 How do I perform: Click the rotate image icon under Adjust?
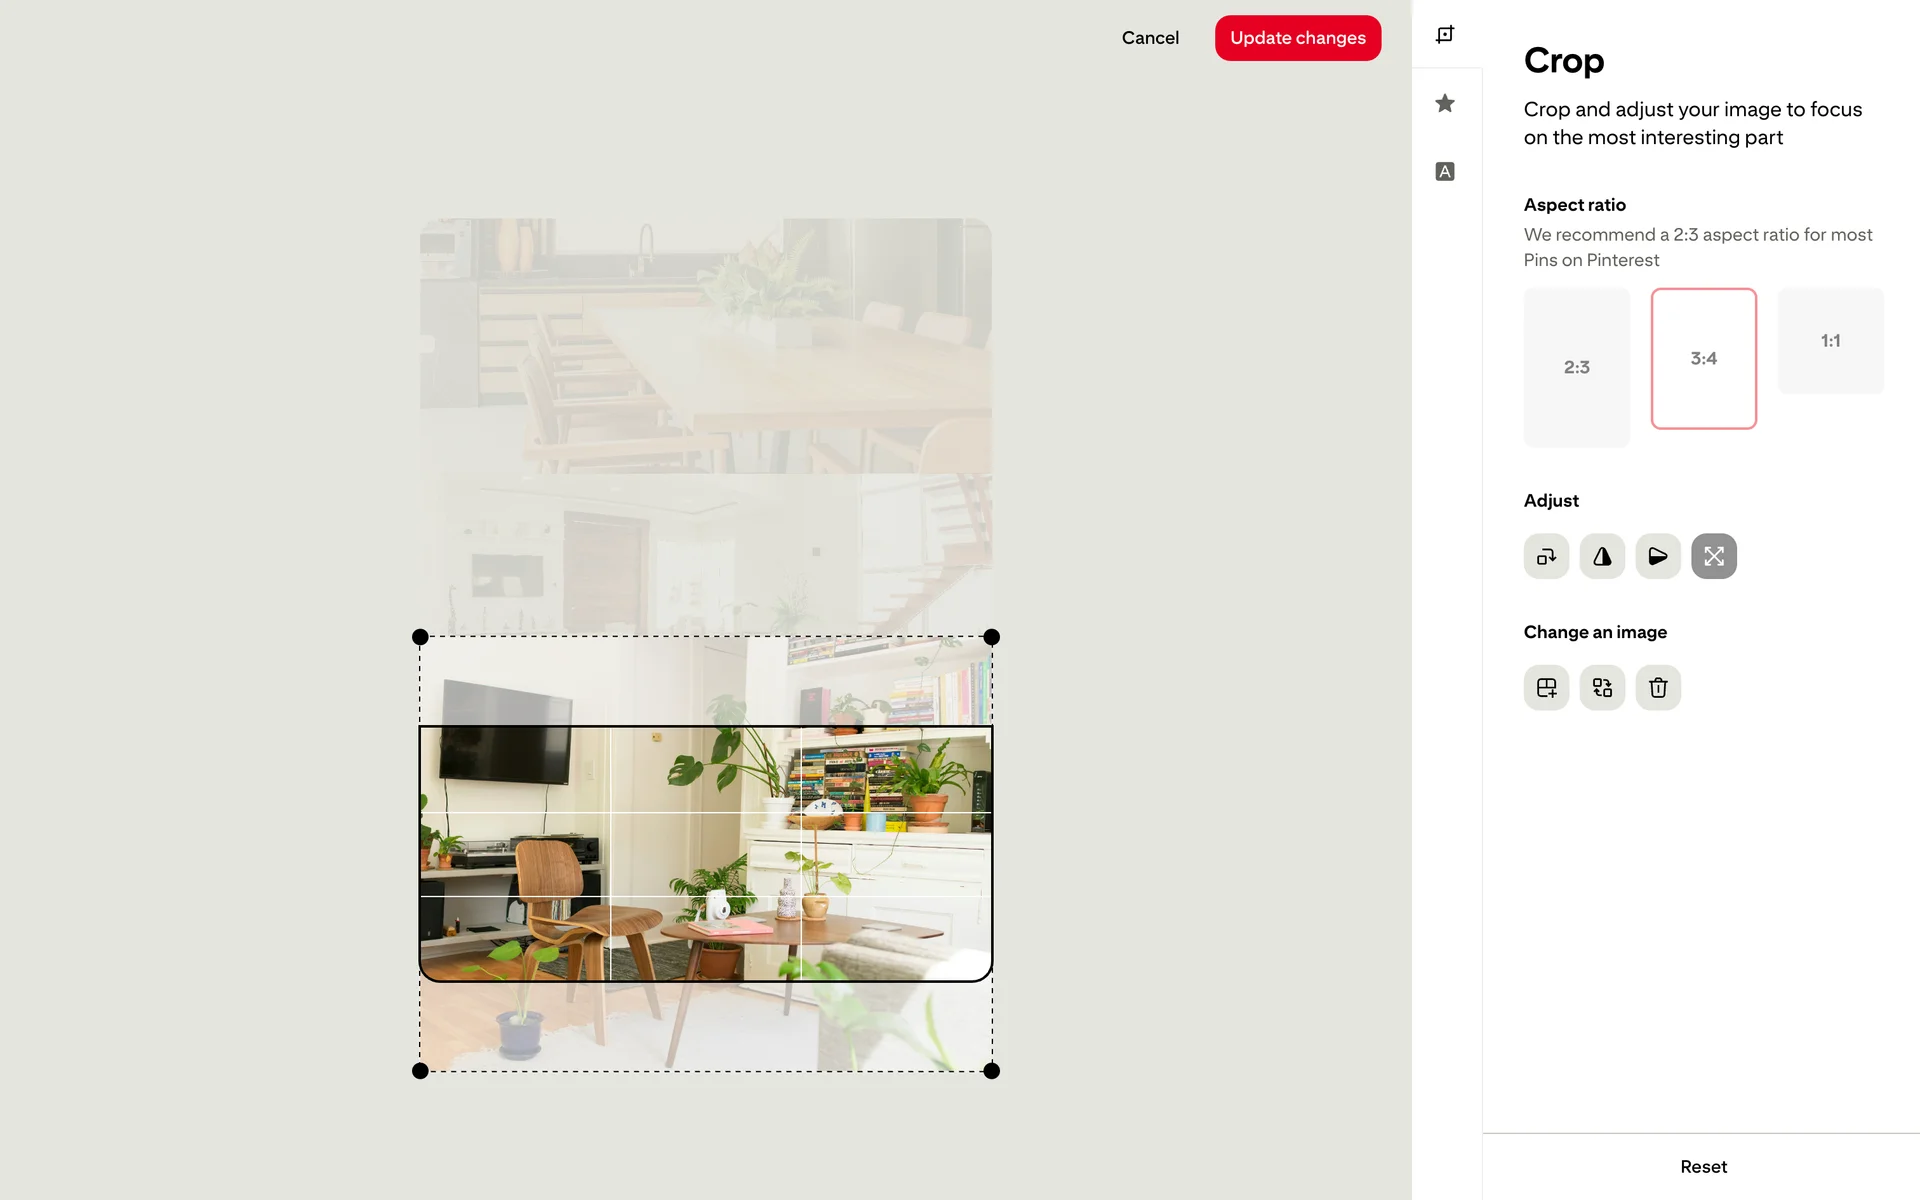tap(1546, 556)
